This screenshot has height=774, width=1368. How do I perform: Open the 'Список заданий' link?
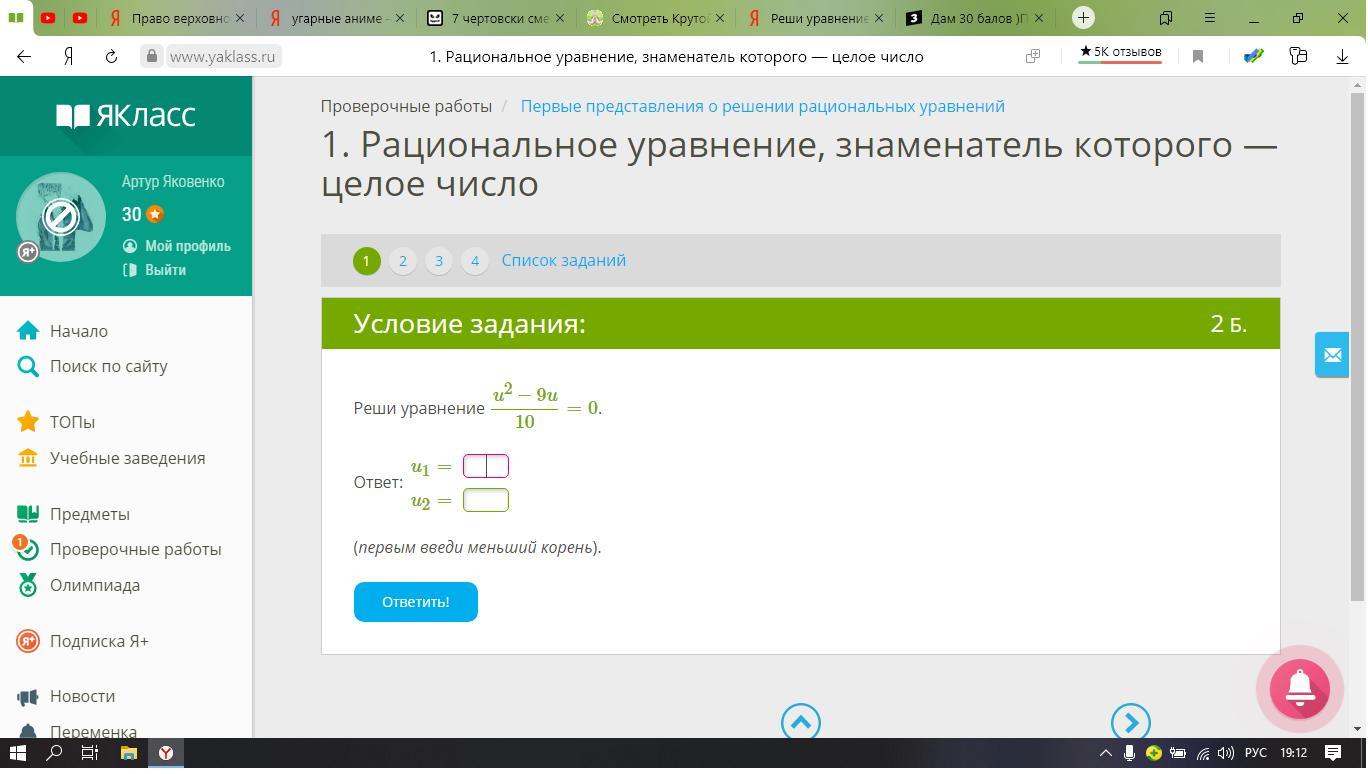[x=563, y=260]
